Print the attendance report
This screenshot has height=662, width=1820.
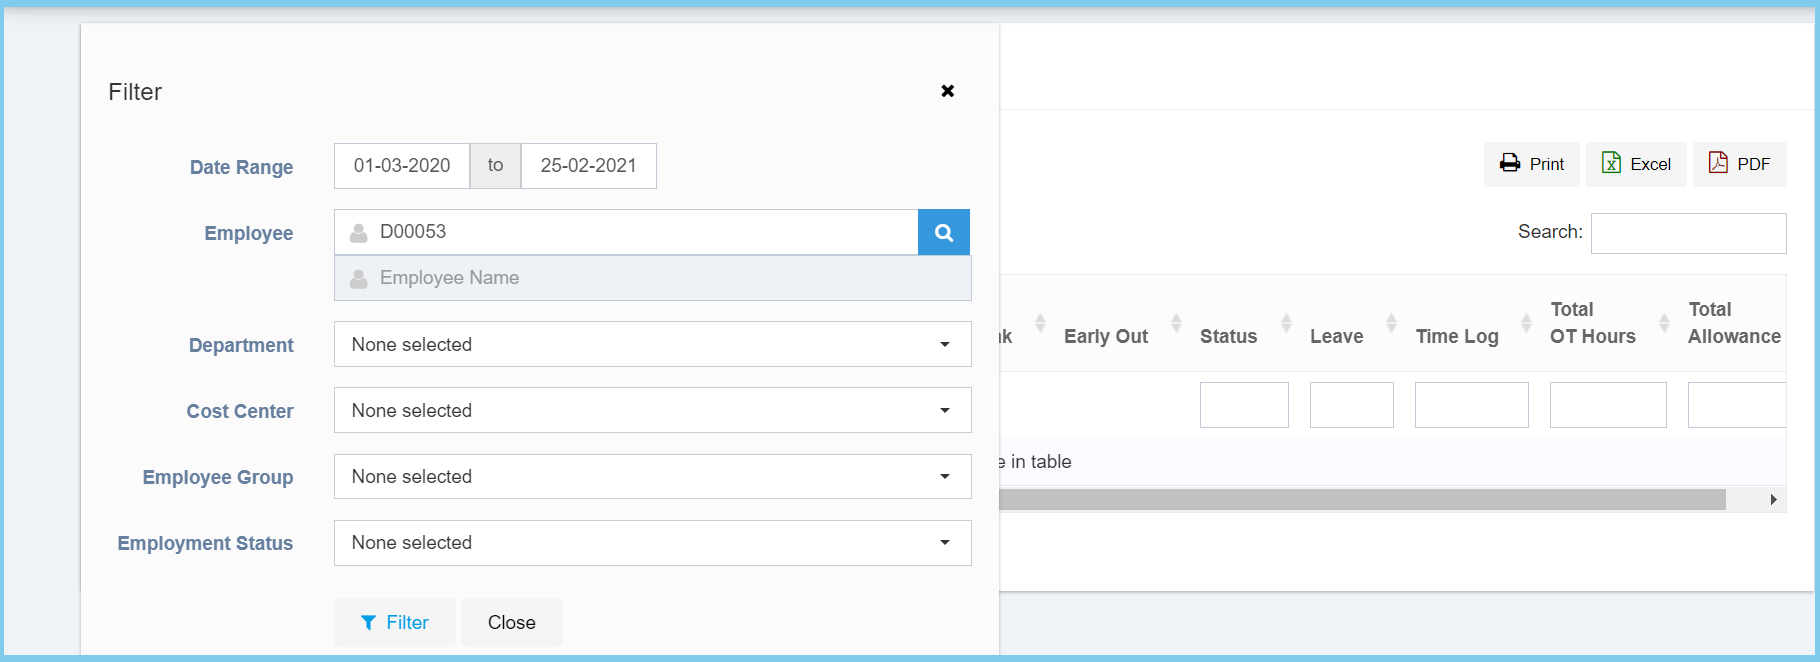point(1531,164)
